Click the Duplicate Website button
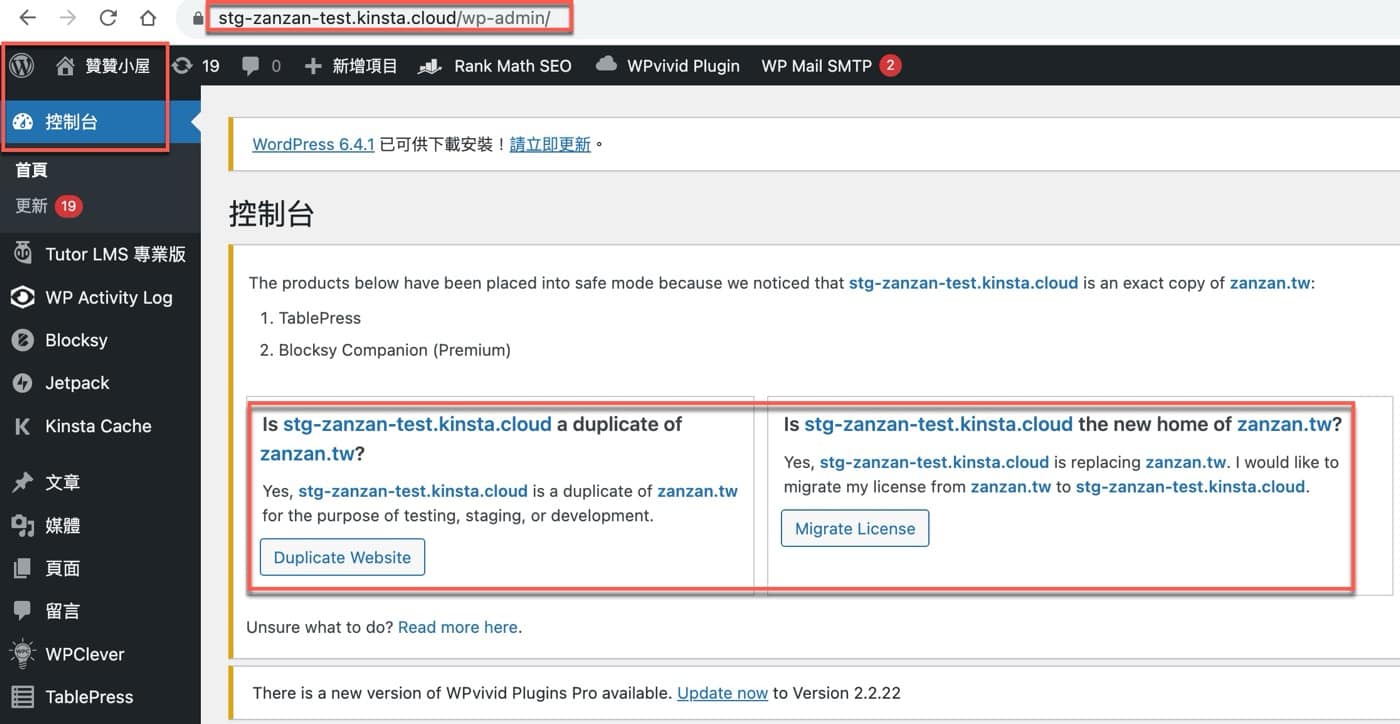 [342, 557]
